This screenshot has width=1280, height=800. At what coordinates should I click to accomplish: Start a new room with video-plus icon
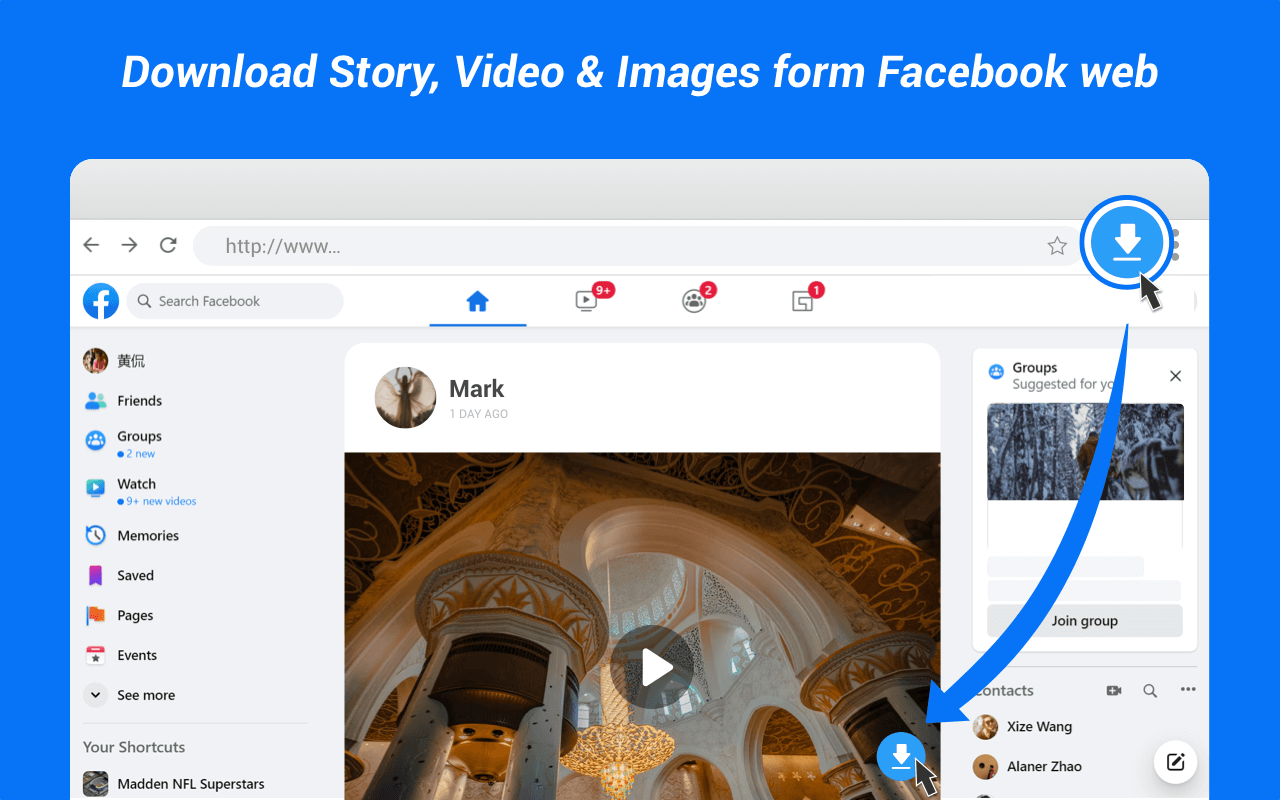(1114, 690)
